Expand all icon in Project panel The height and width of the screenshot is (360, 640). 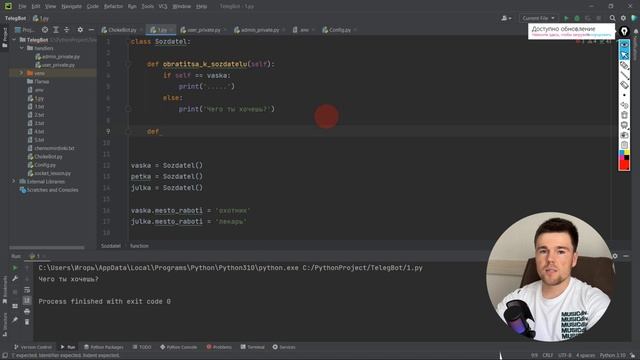tap(56, 30)
